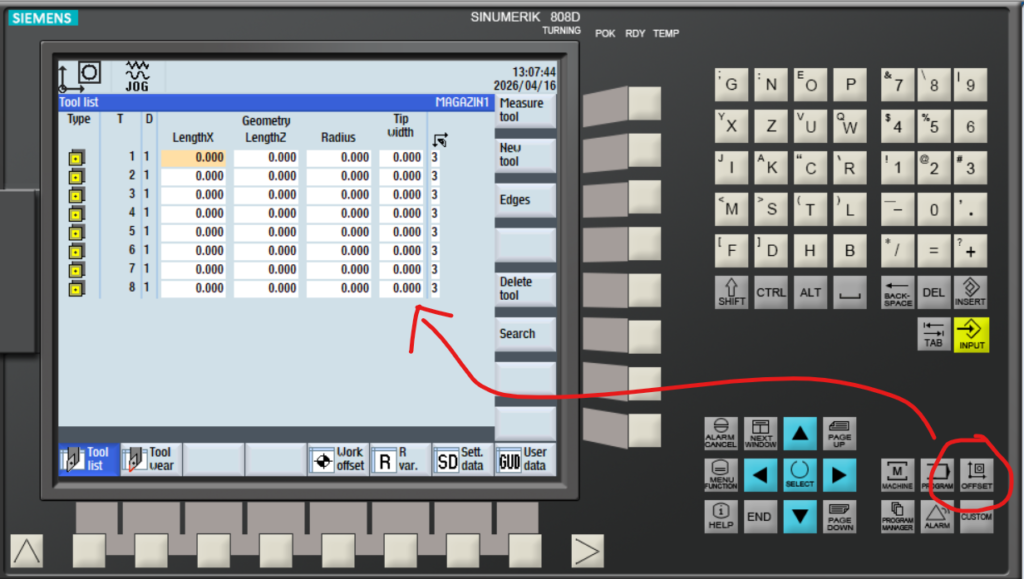Click the Delete tool softkey
Screen dimensions: 1024x579
[525, 289]
